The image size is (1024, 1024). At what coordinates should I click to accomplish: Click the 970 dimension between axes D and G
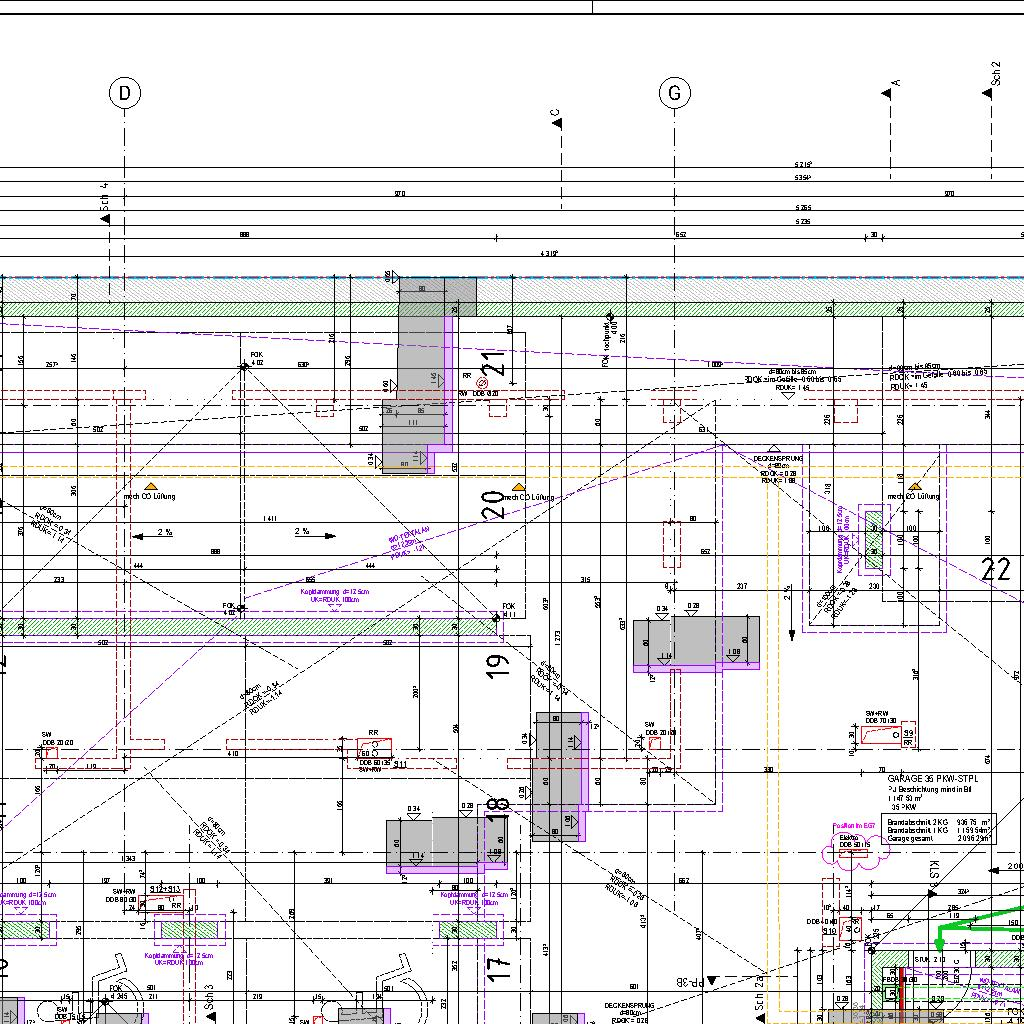tap(400, 193)
